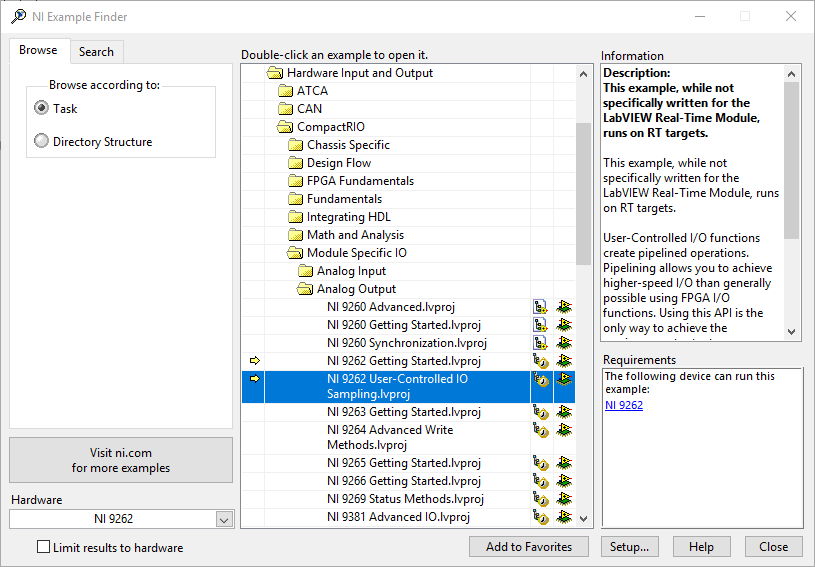Select NI 9264 Advanced Write Methods.lvproj example name
The width and height of the screenshot is (815, 567).
[x=390, y=438]
